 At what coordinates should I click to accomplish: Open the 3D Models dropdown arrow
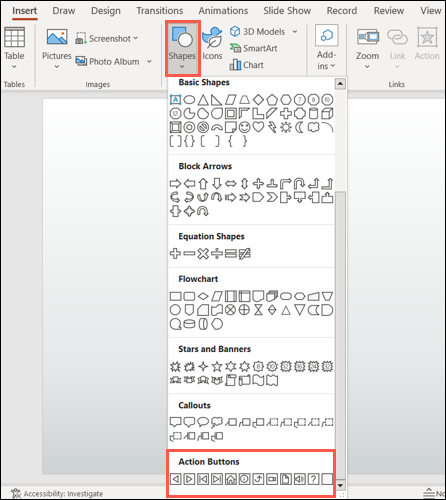[x=295, y=32]
